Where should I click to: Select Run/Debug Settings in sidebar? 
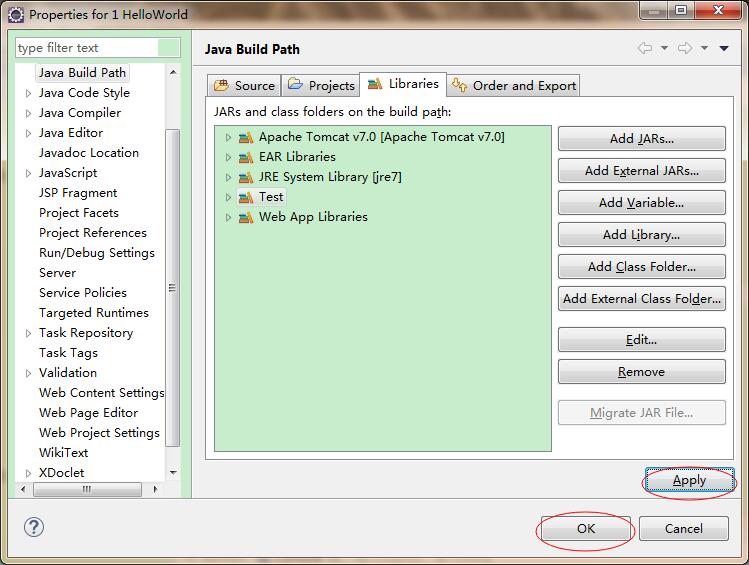pos(97,253)
